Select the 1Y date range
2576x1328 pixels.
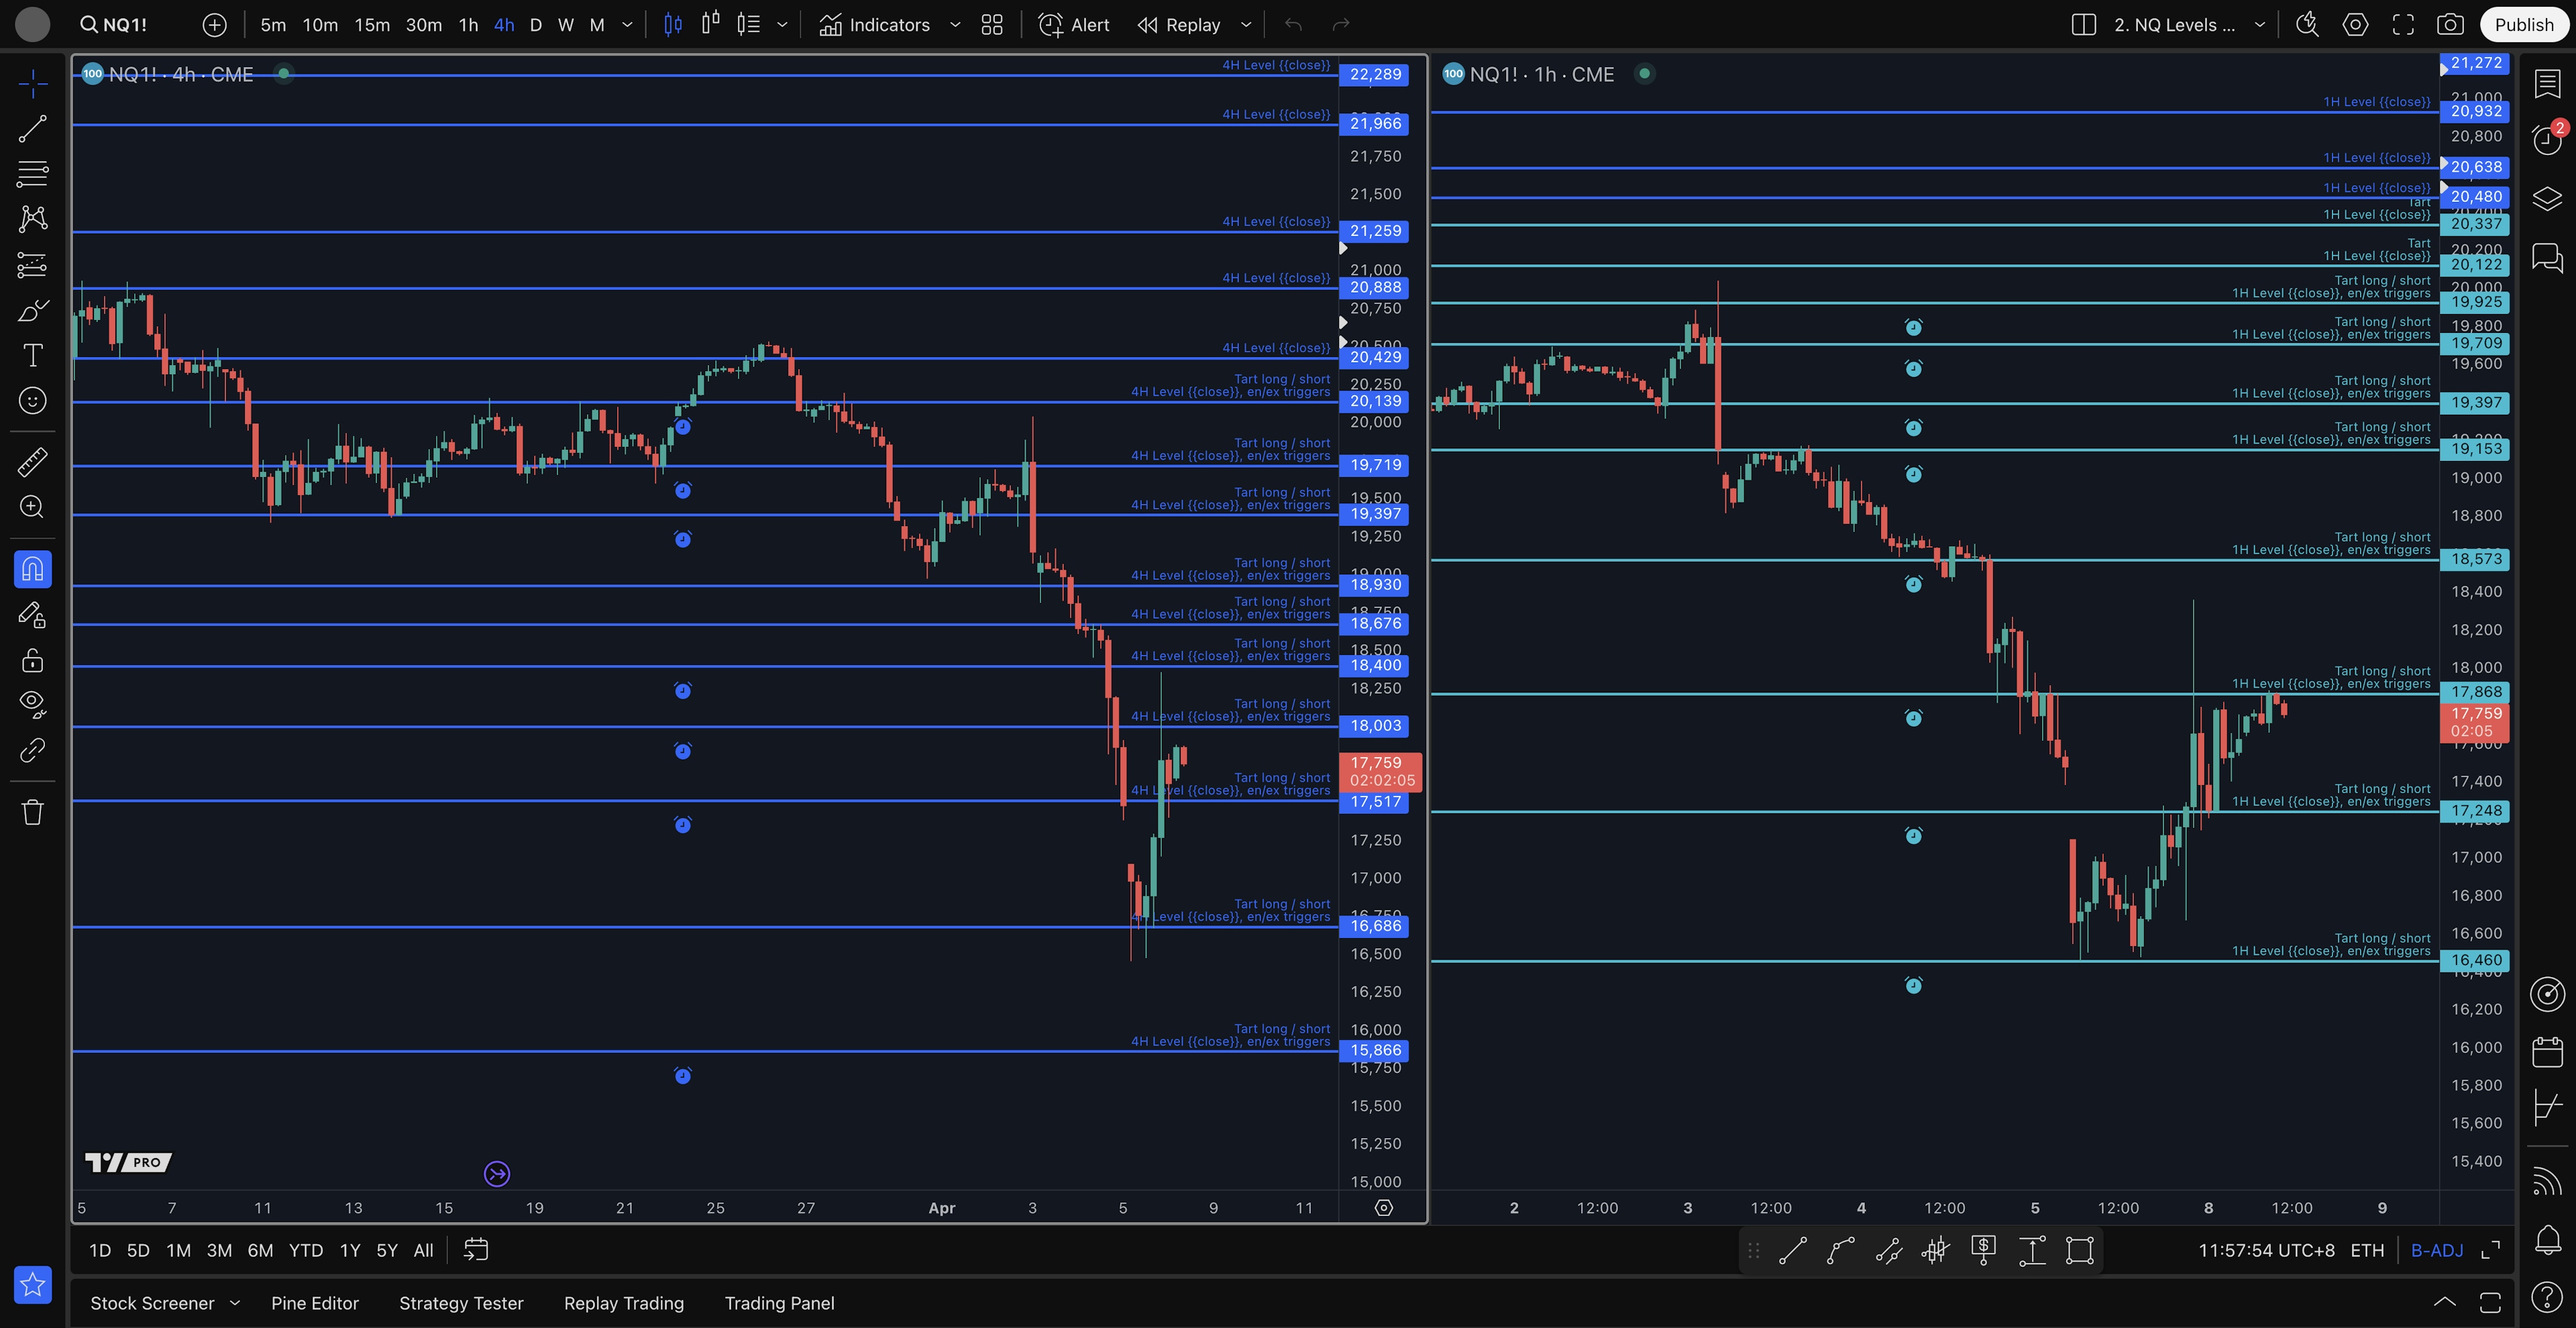(349, 1250)
